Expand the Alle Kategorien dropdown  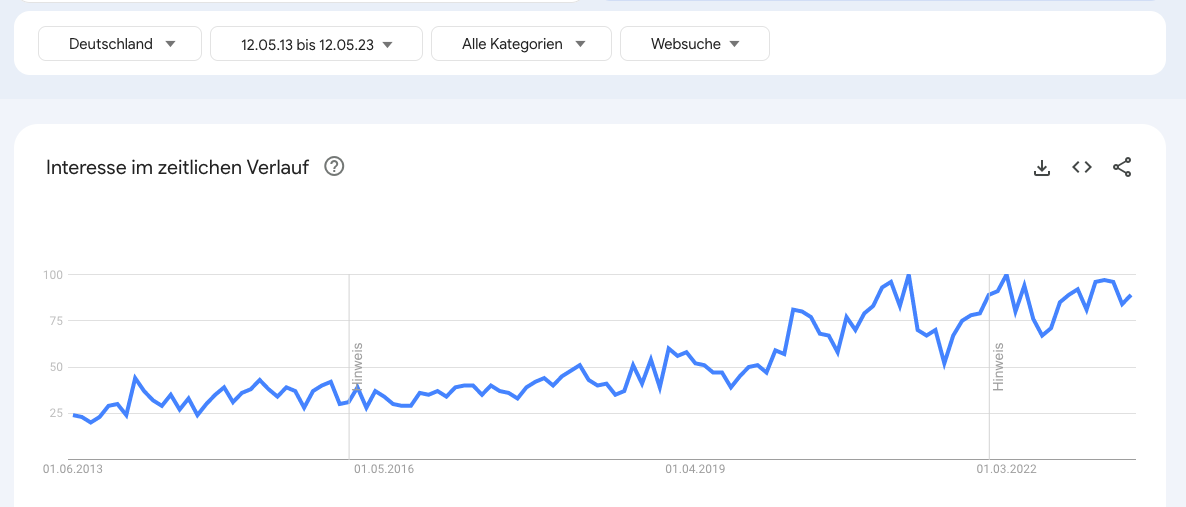521,44
